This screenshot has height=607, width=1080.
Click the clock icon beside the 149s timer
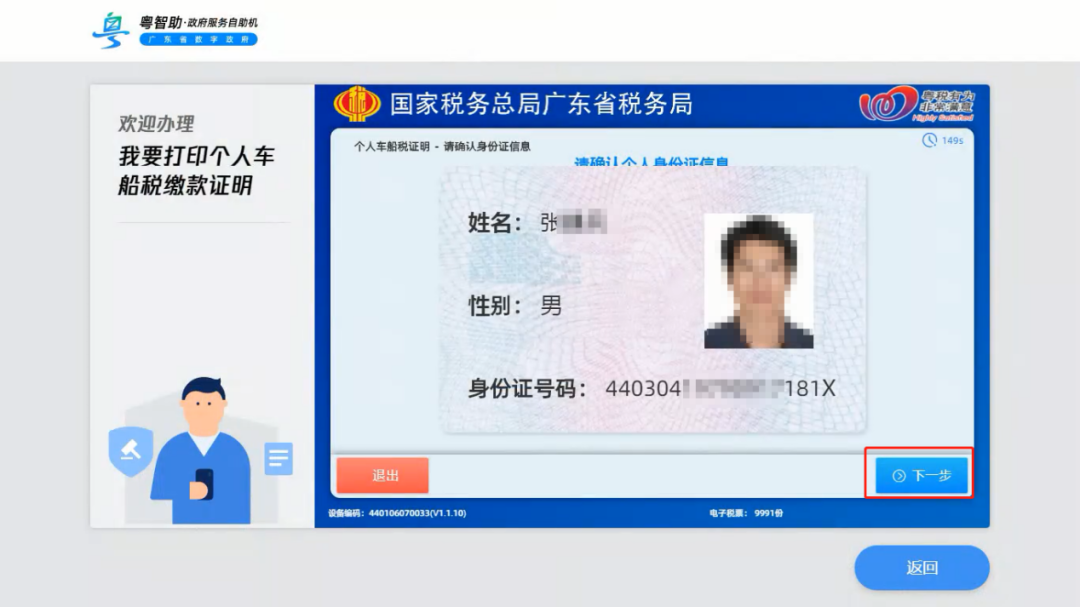coord(931,142)
